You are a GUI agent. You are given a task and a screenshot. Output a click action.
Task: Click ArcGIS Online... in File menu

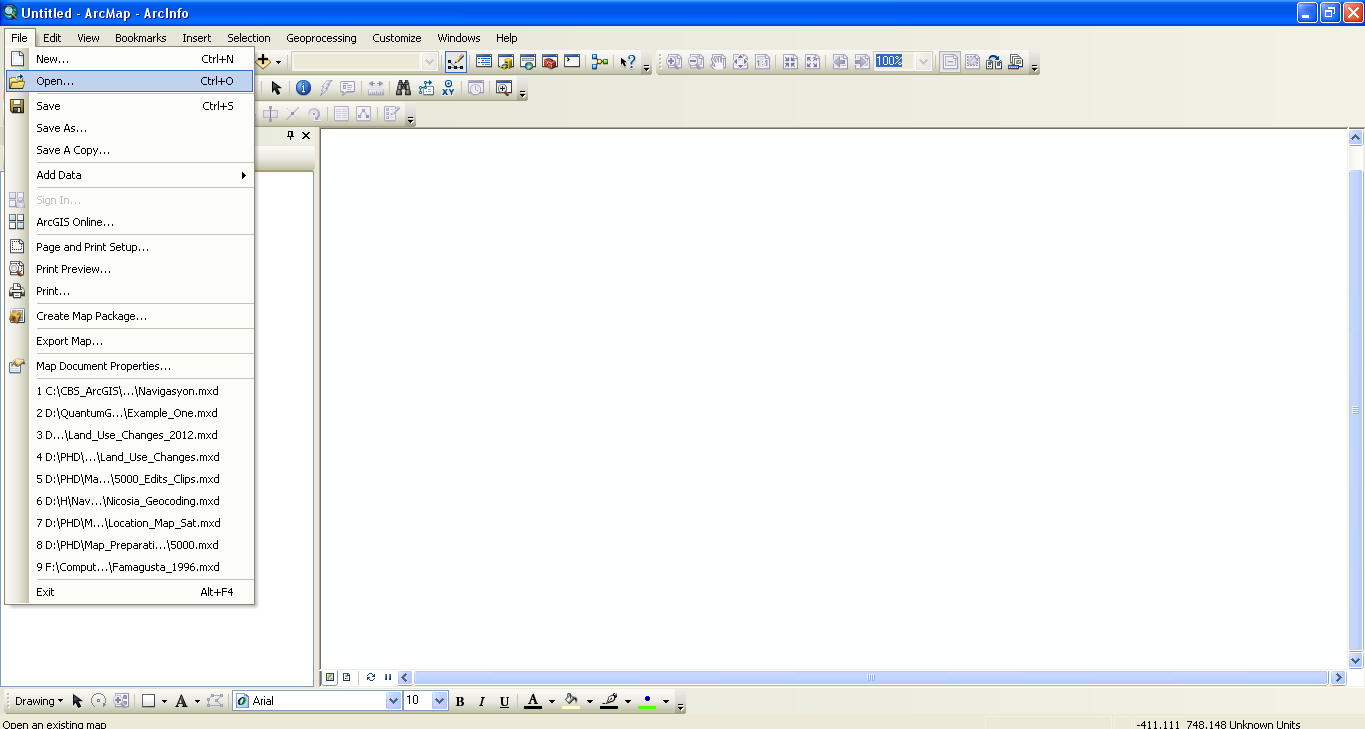point(75,222)
